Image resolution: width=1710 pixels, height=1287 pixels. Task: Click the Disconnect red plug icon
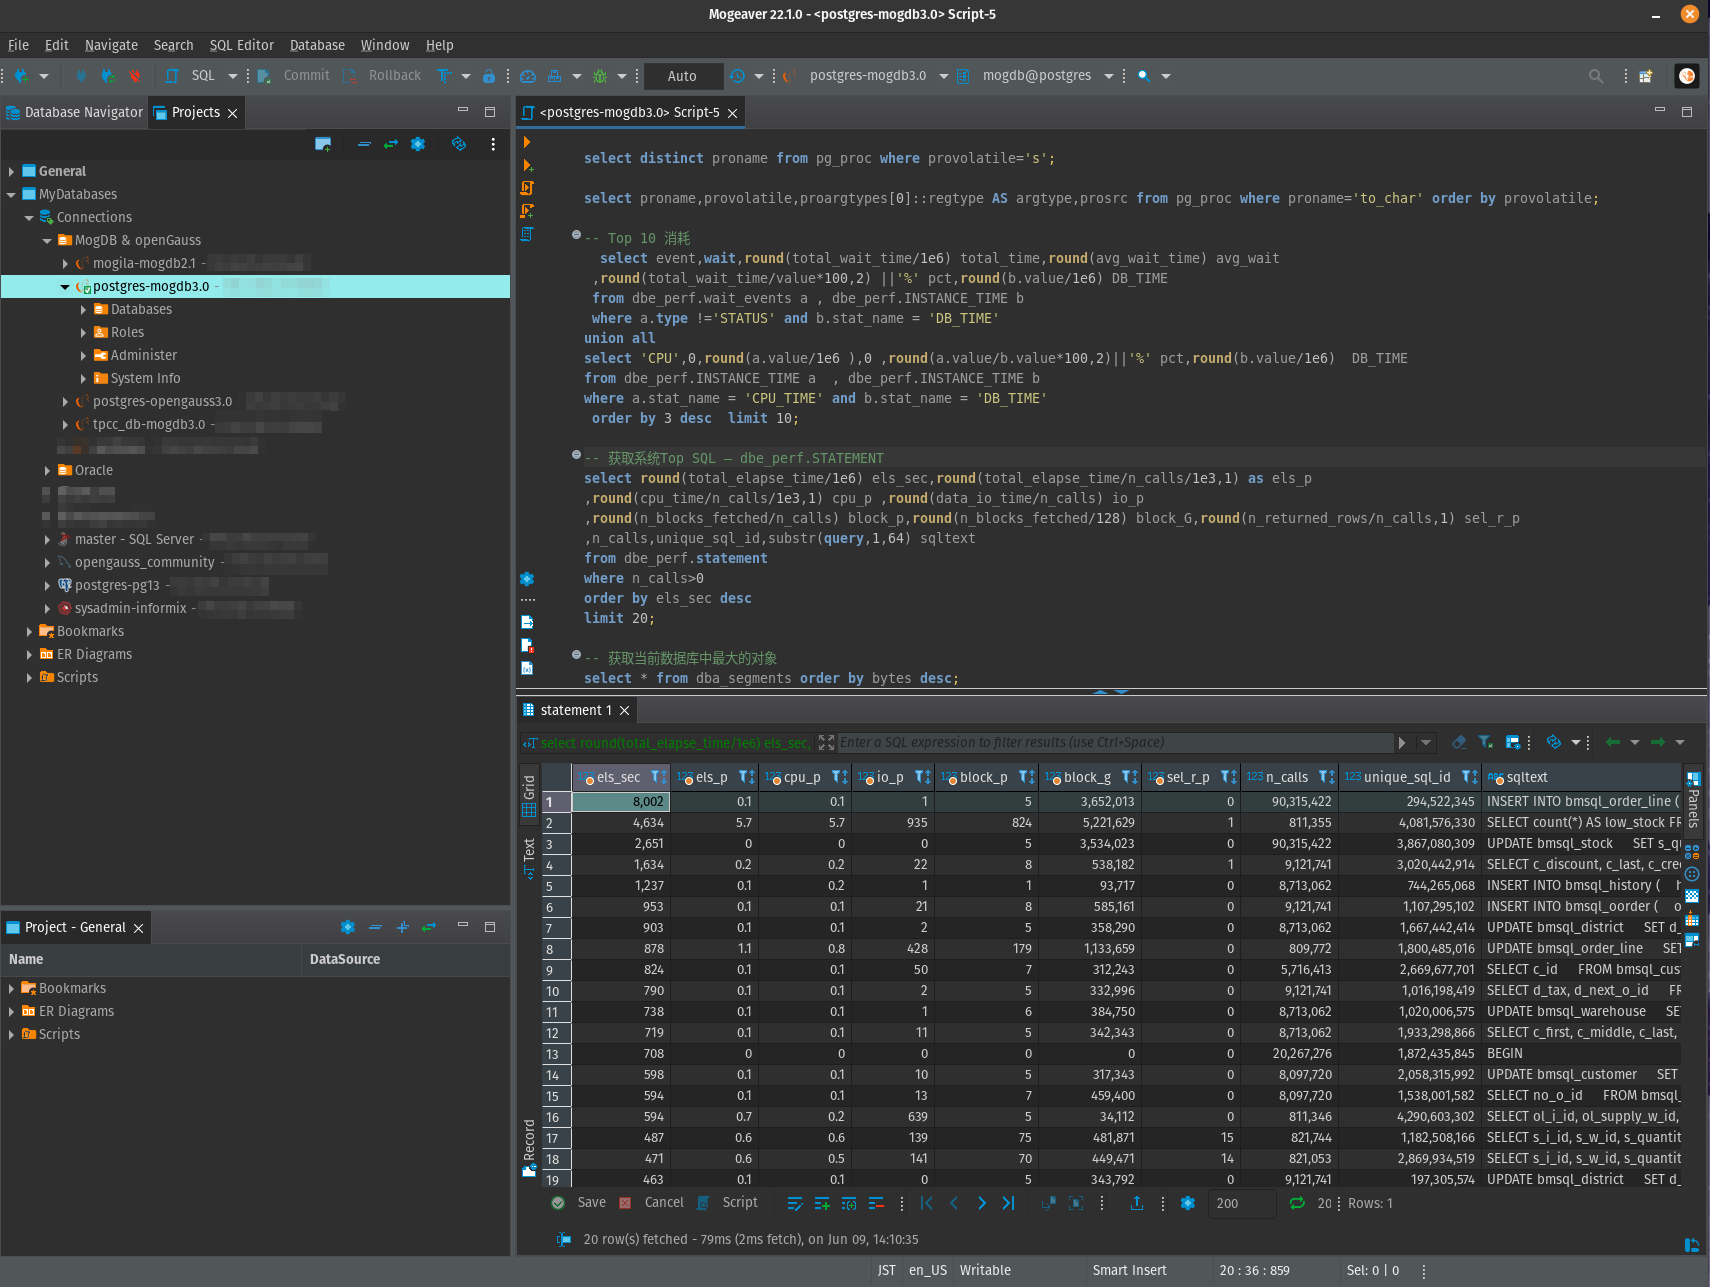135,76
